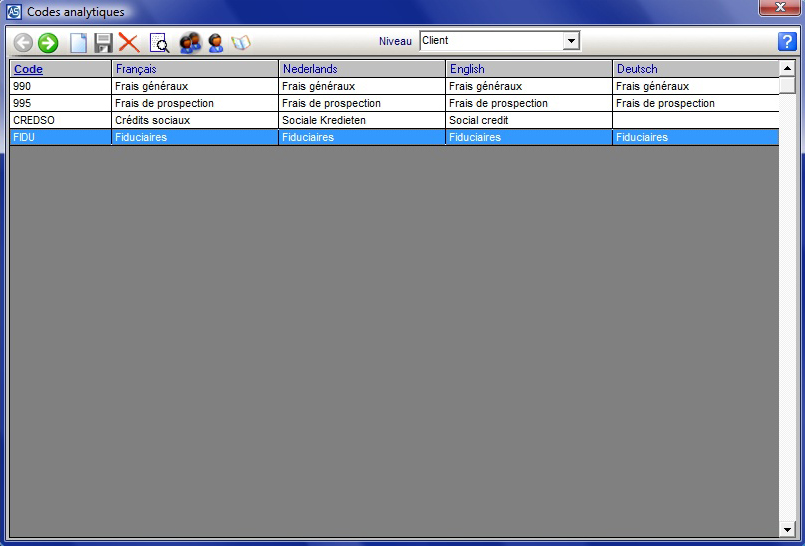
Task: Close the Codes analytiques window
Action: (780, 8)
